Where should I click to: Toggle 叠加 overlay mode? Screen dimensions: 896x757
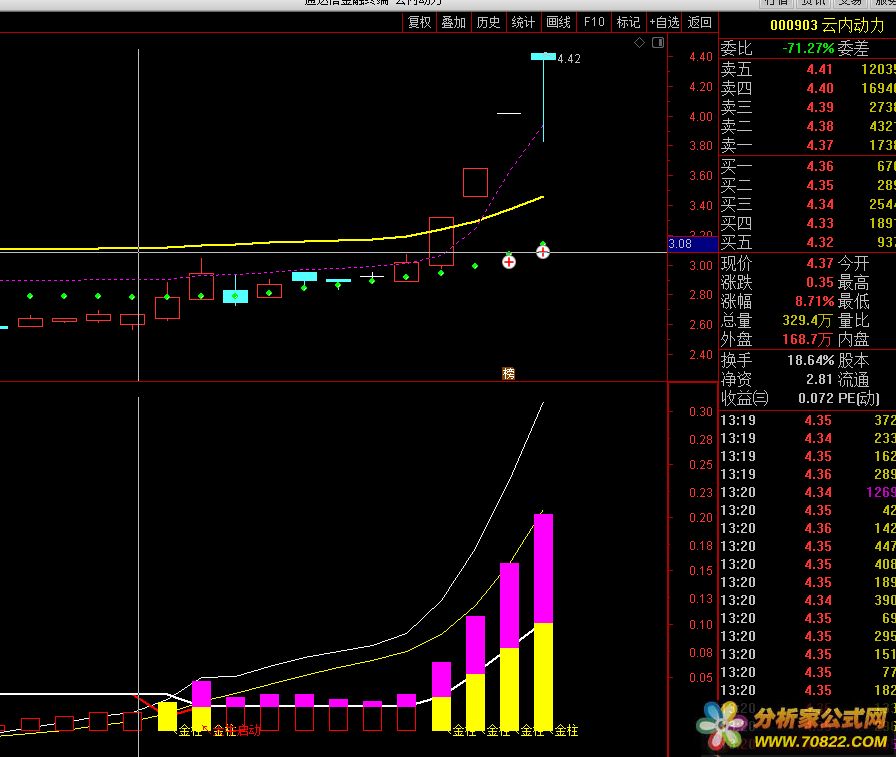[454, 22]
